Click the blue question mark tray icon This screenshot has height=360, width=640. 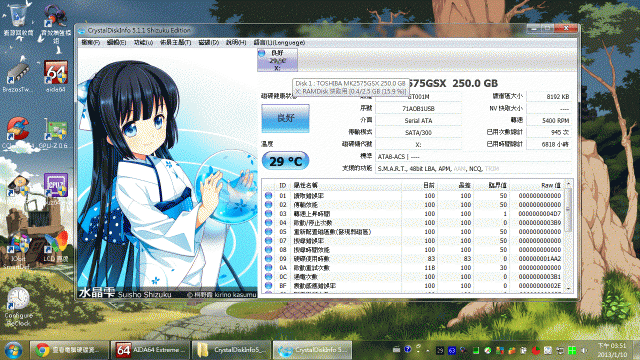click(407, 350)
